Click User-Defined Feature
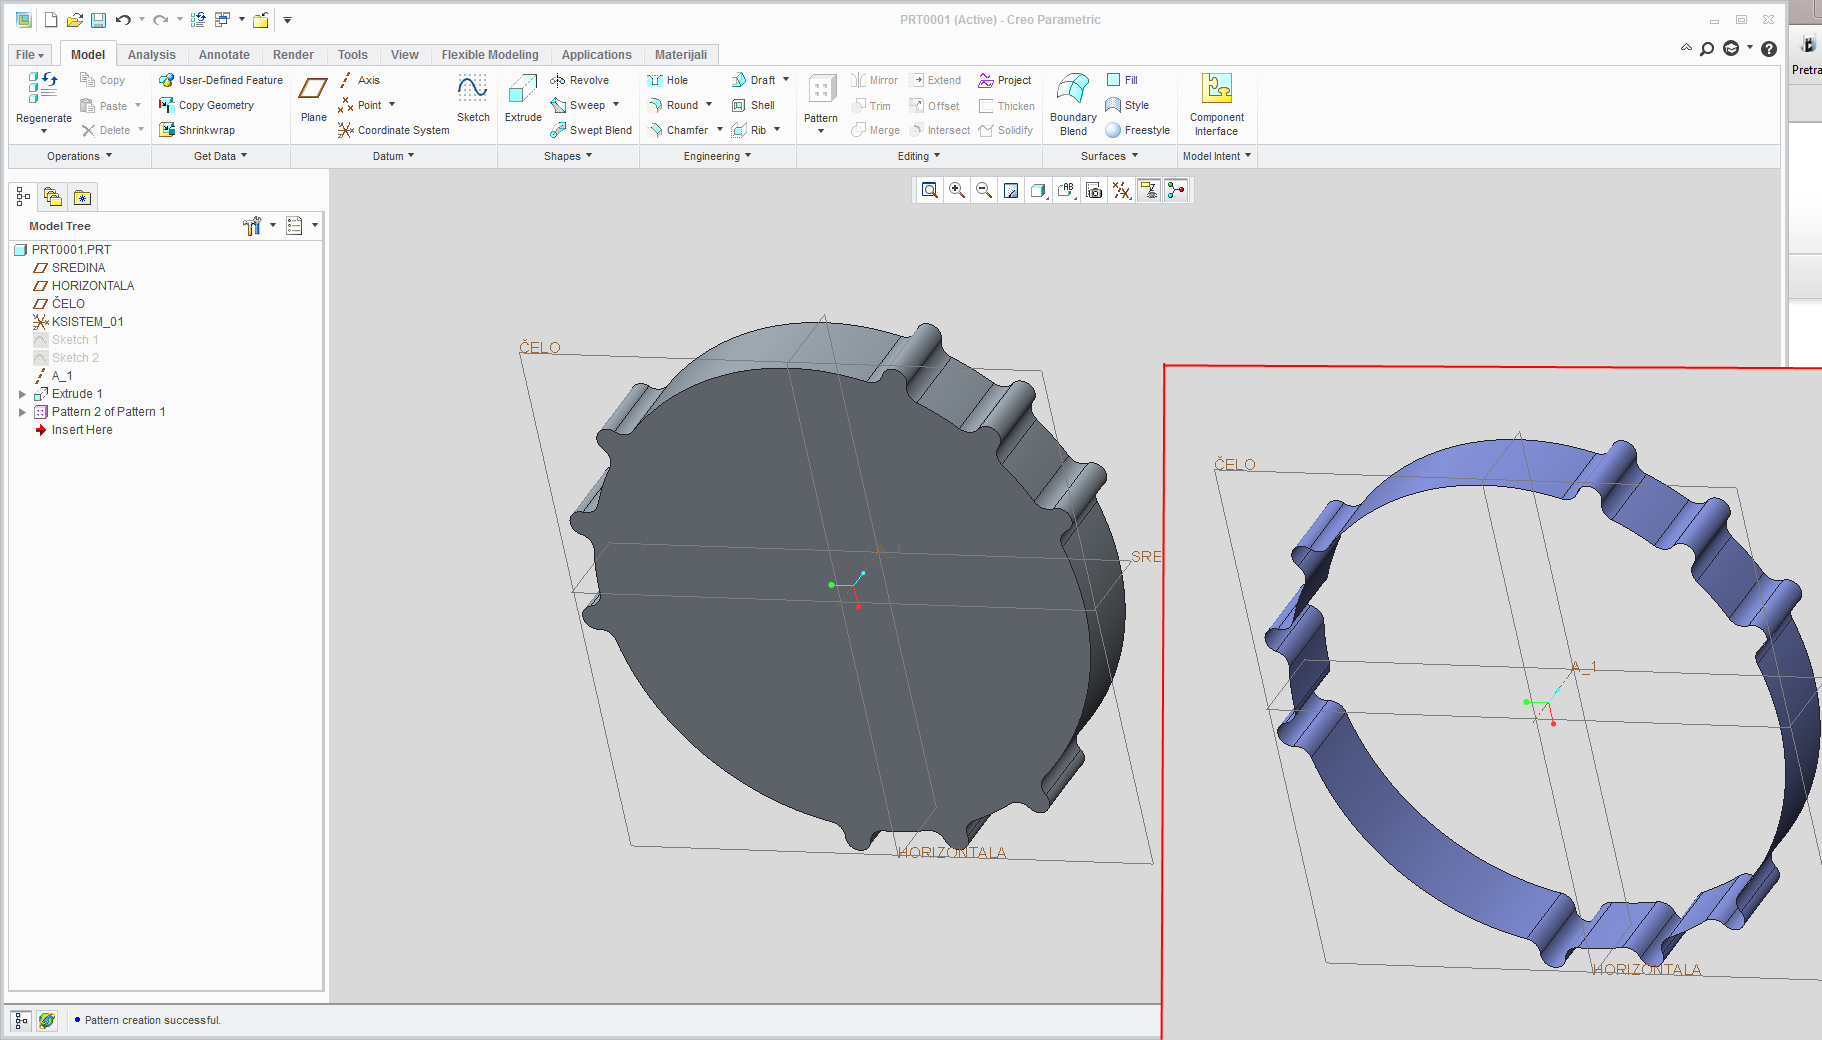1822x1040 pixels. pos(221,80)
